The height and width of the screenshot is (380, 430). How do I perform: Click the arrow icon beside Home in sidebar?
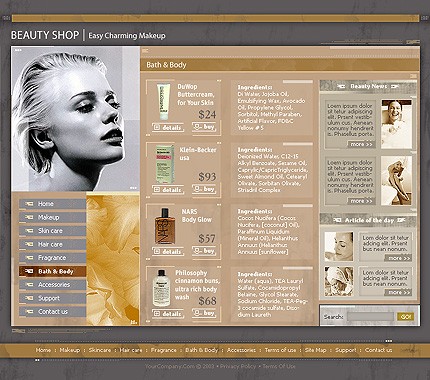pyautogui.click(x=29, y=204)
